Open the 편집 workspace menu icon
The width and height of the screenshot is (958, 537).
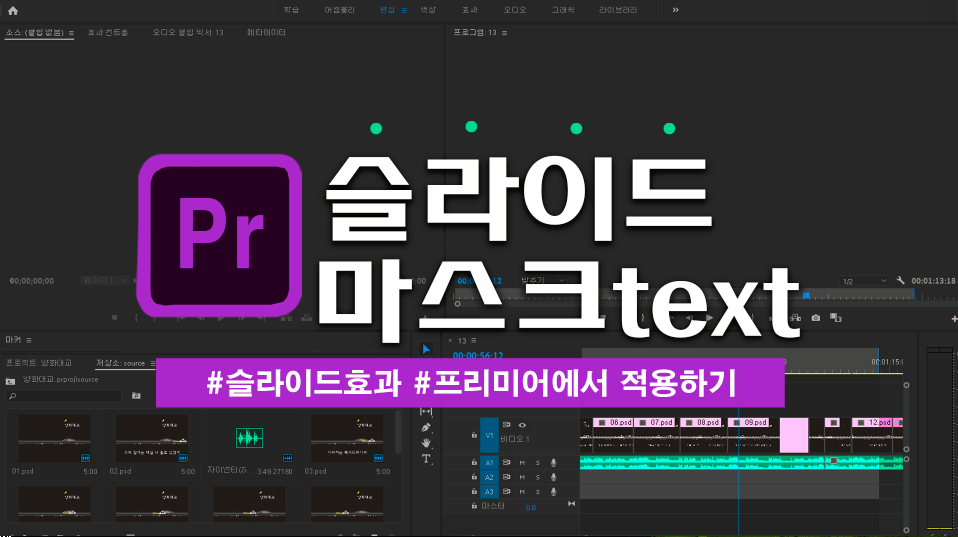404,10
